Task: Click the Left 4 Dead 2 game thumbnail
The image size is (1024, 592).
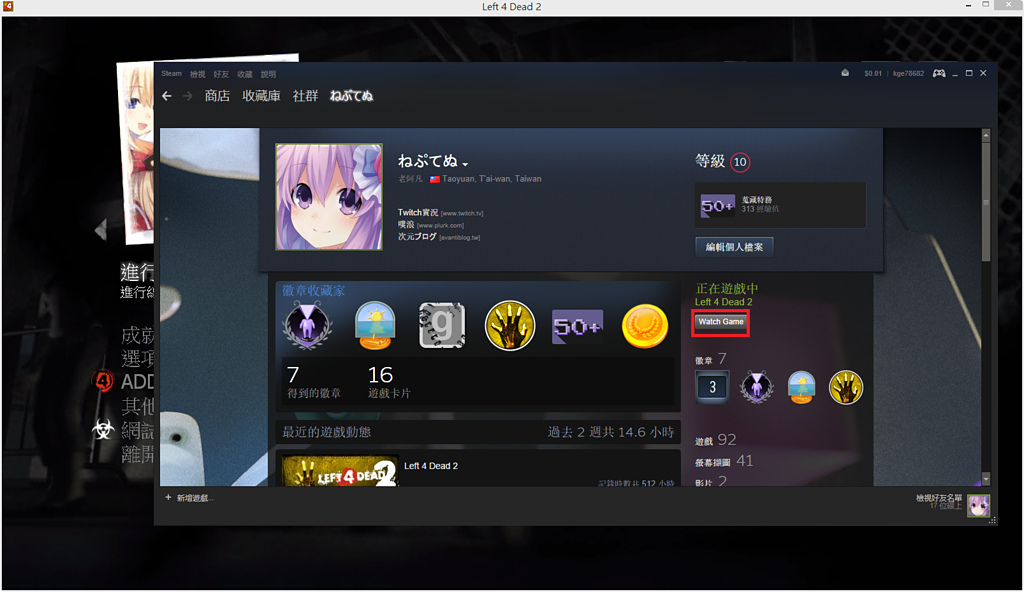Action: click(x=340, y=471)
